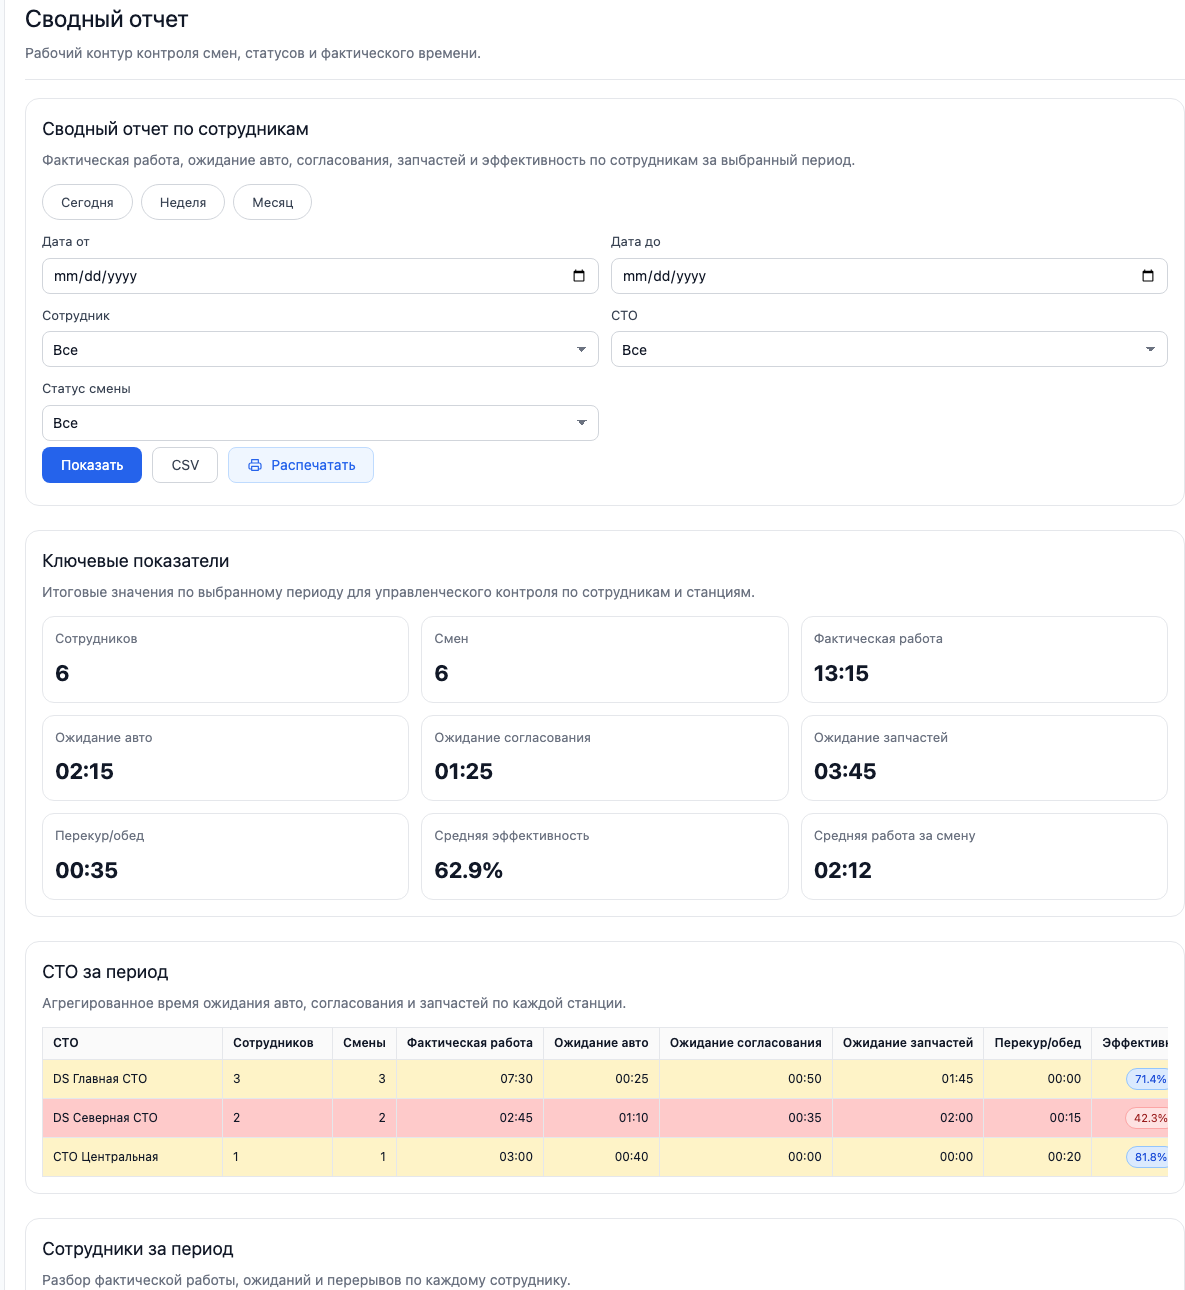Export report via CSV button
Image resolution: width=1185 pixels, height=1290 pixels.
(185, 465)
